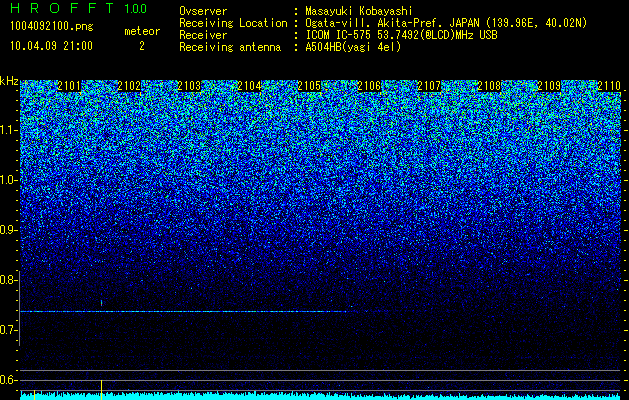This screenshot has width=629, height=400.
Task: Click the 2101 time marker
Action: pyautogui.click(x=69, y=86)
